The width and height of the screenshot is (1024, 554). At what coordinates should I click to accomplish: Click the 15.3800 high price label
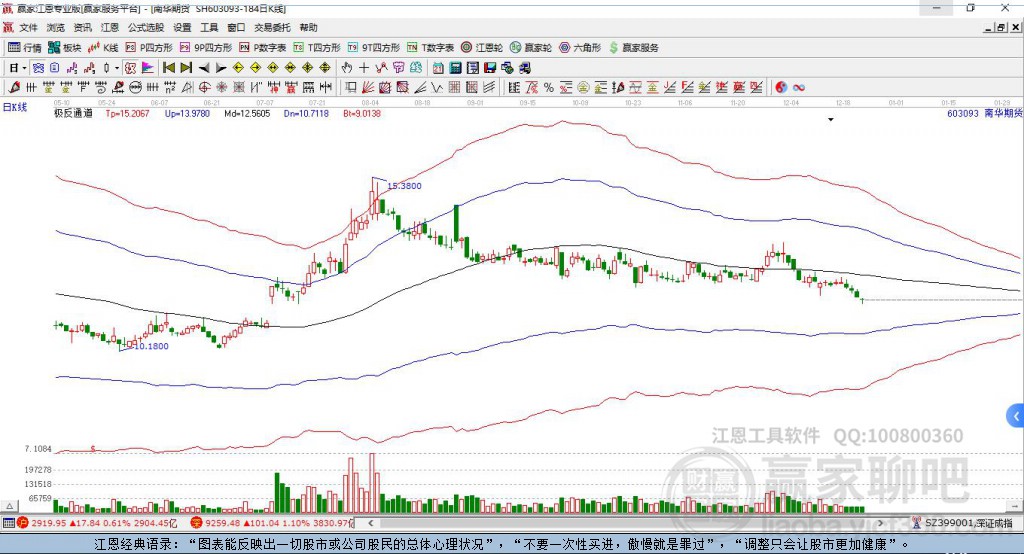coord(404,186)
